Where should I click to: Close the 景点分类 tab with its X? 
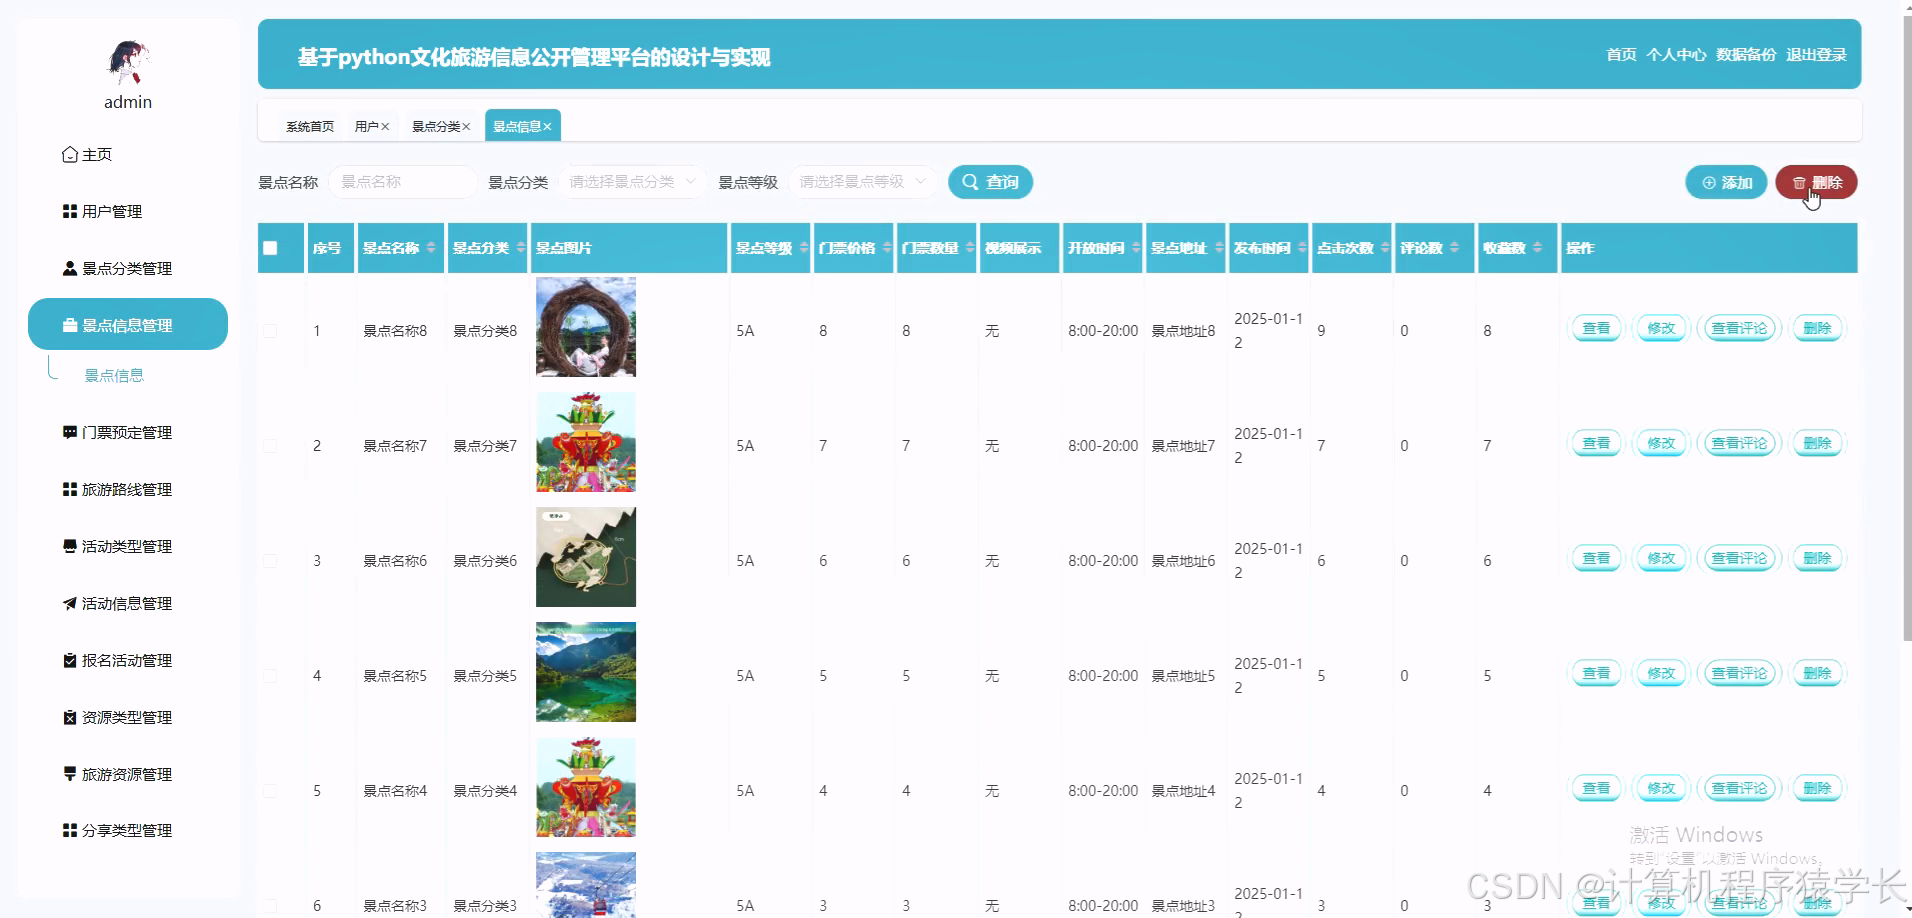[x=466, y=127]
